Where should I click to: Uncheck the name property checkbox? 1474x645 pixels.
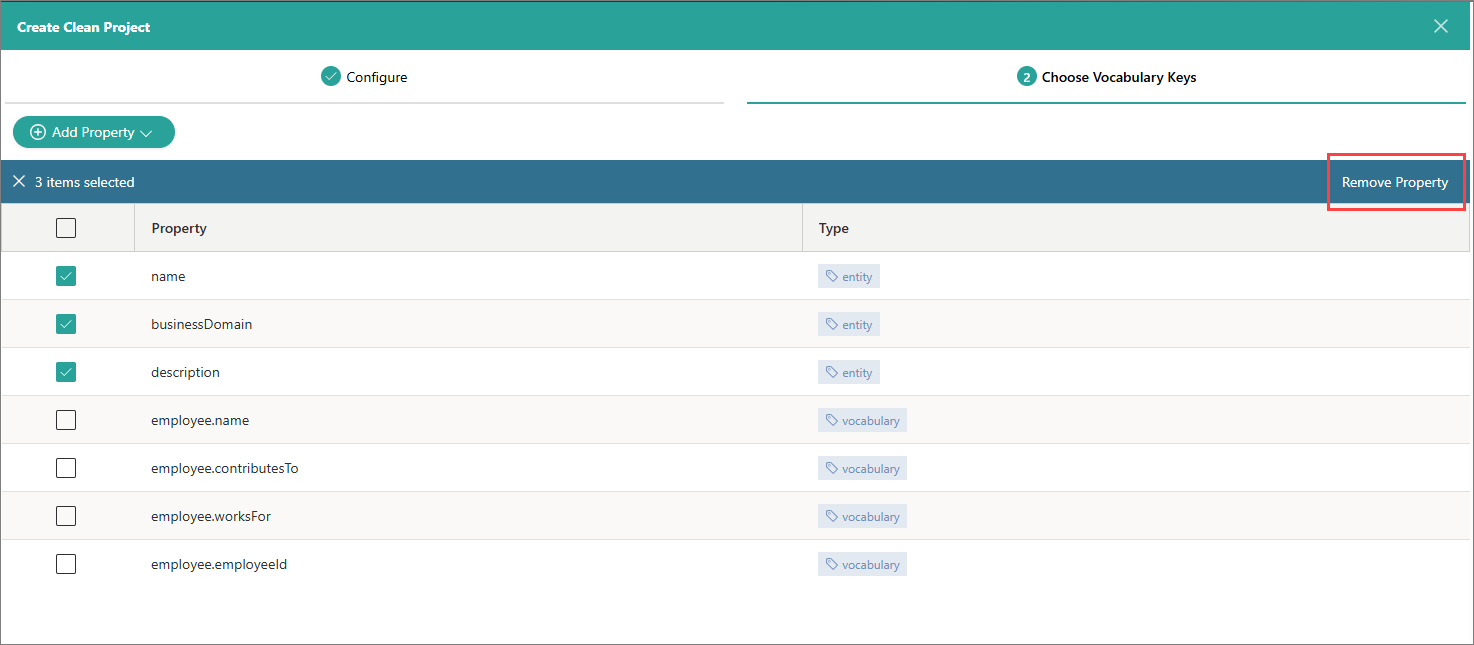[x=66, y=276]
